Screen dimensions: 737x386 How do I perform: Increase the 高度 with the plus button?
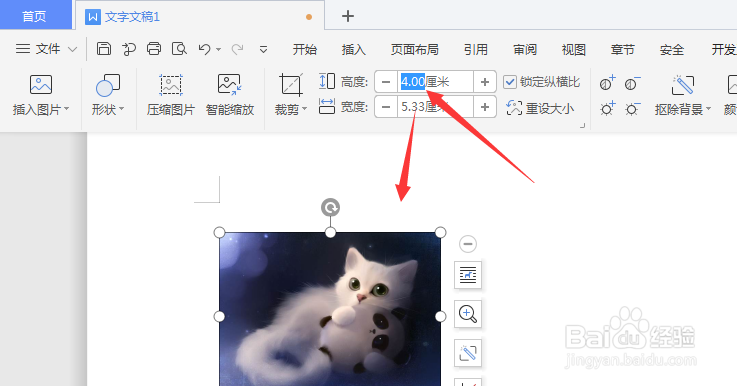(x=485, y=82)
